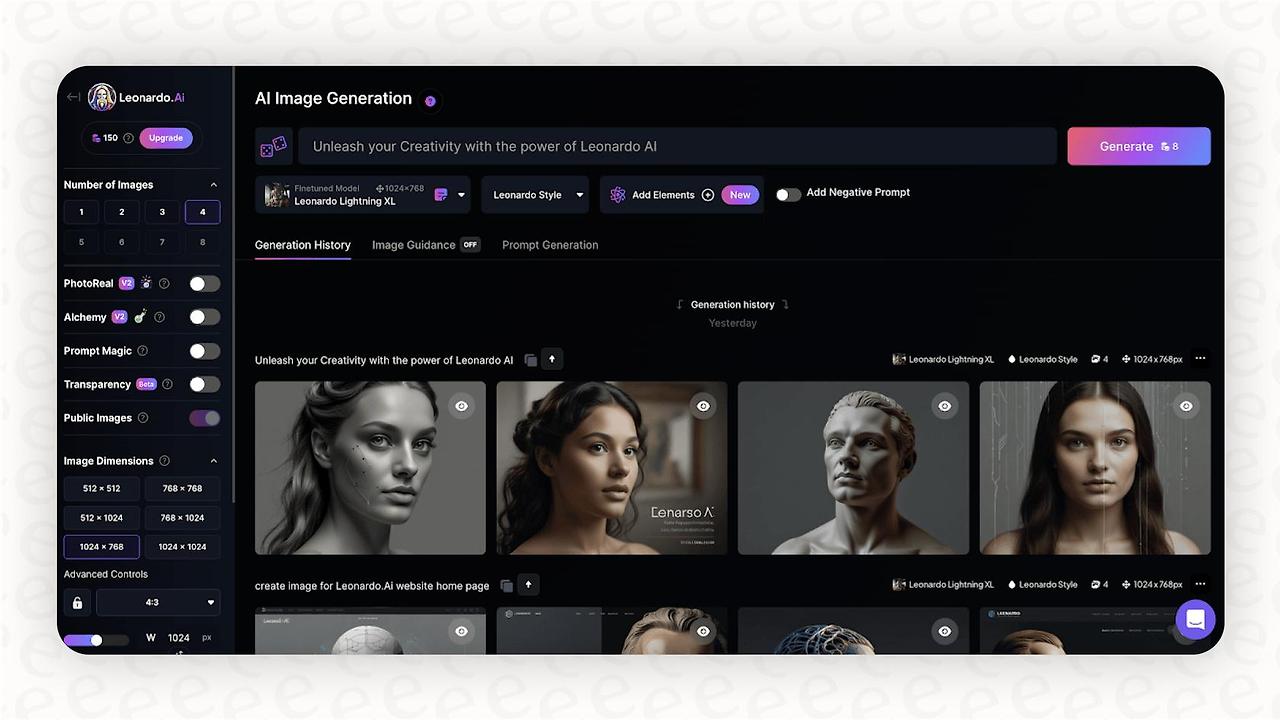
Task: Click the 150 tokens counter
Action: tap(104, 138)
